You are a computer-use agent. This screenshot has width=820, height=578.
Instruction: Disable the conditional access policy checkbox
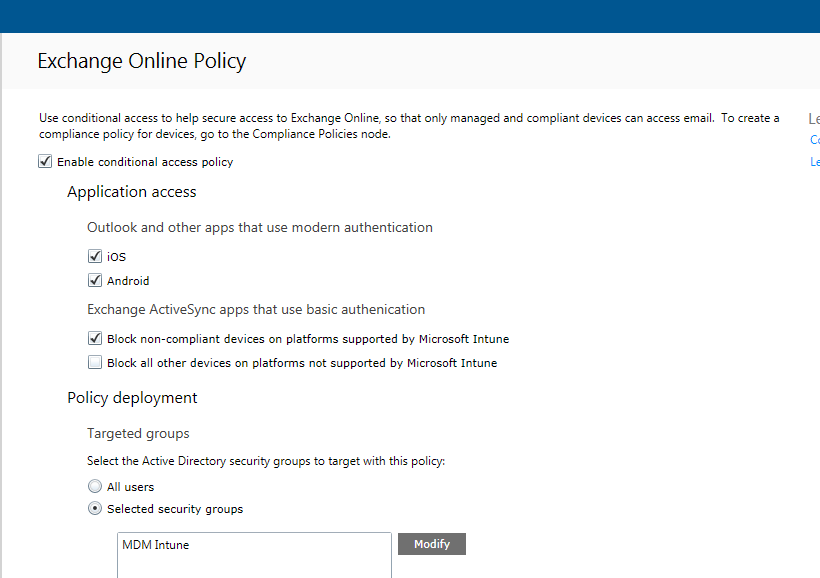coord(45,161)
